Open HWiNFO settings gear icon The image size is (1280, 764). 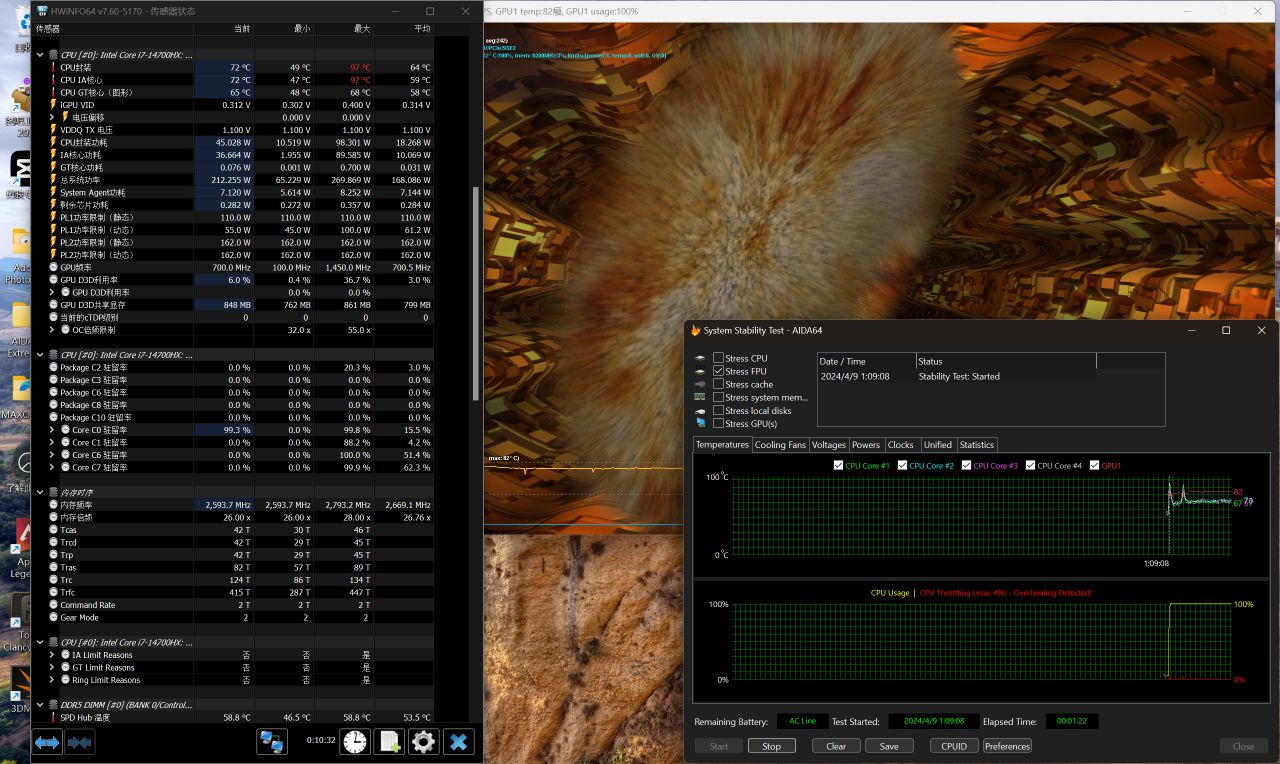[424, 741]
